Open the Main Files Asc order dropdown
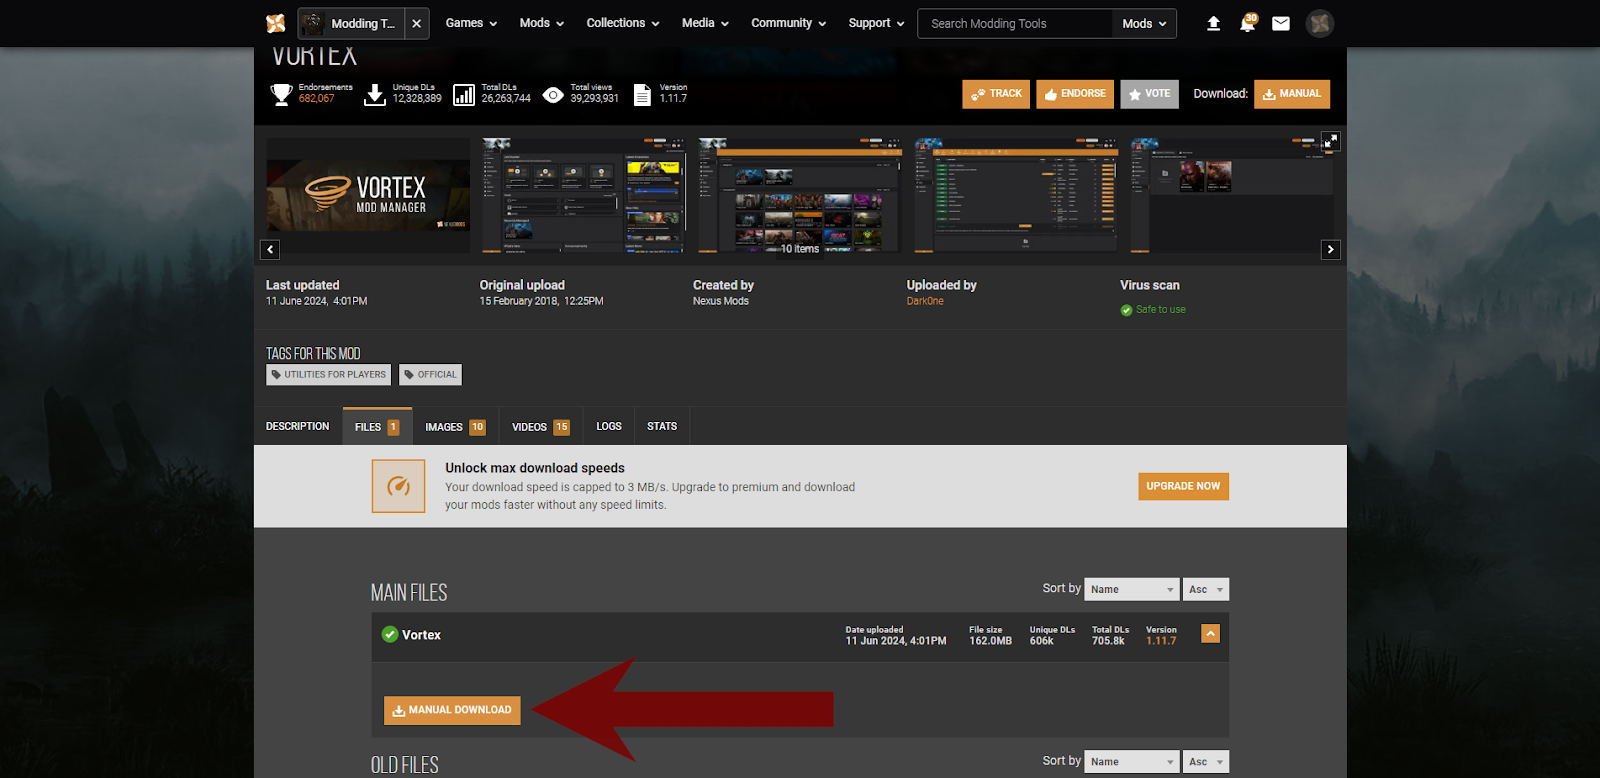 [1206, 590]
